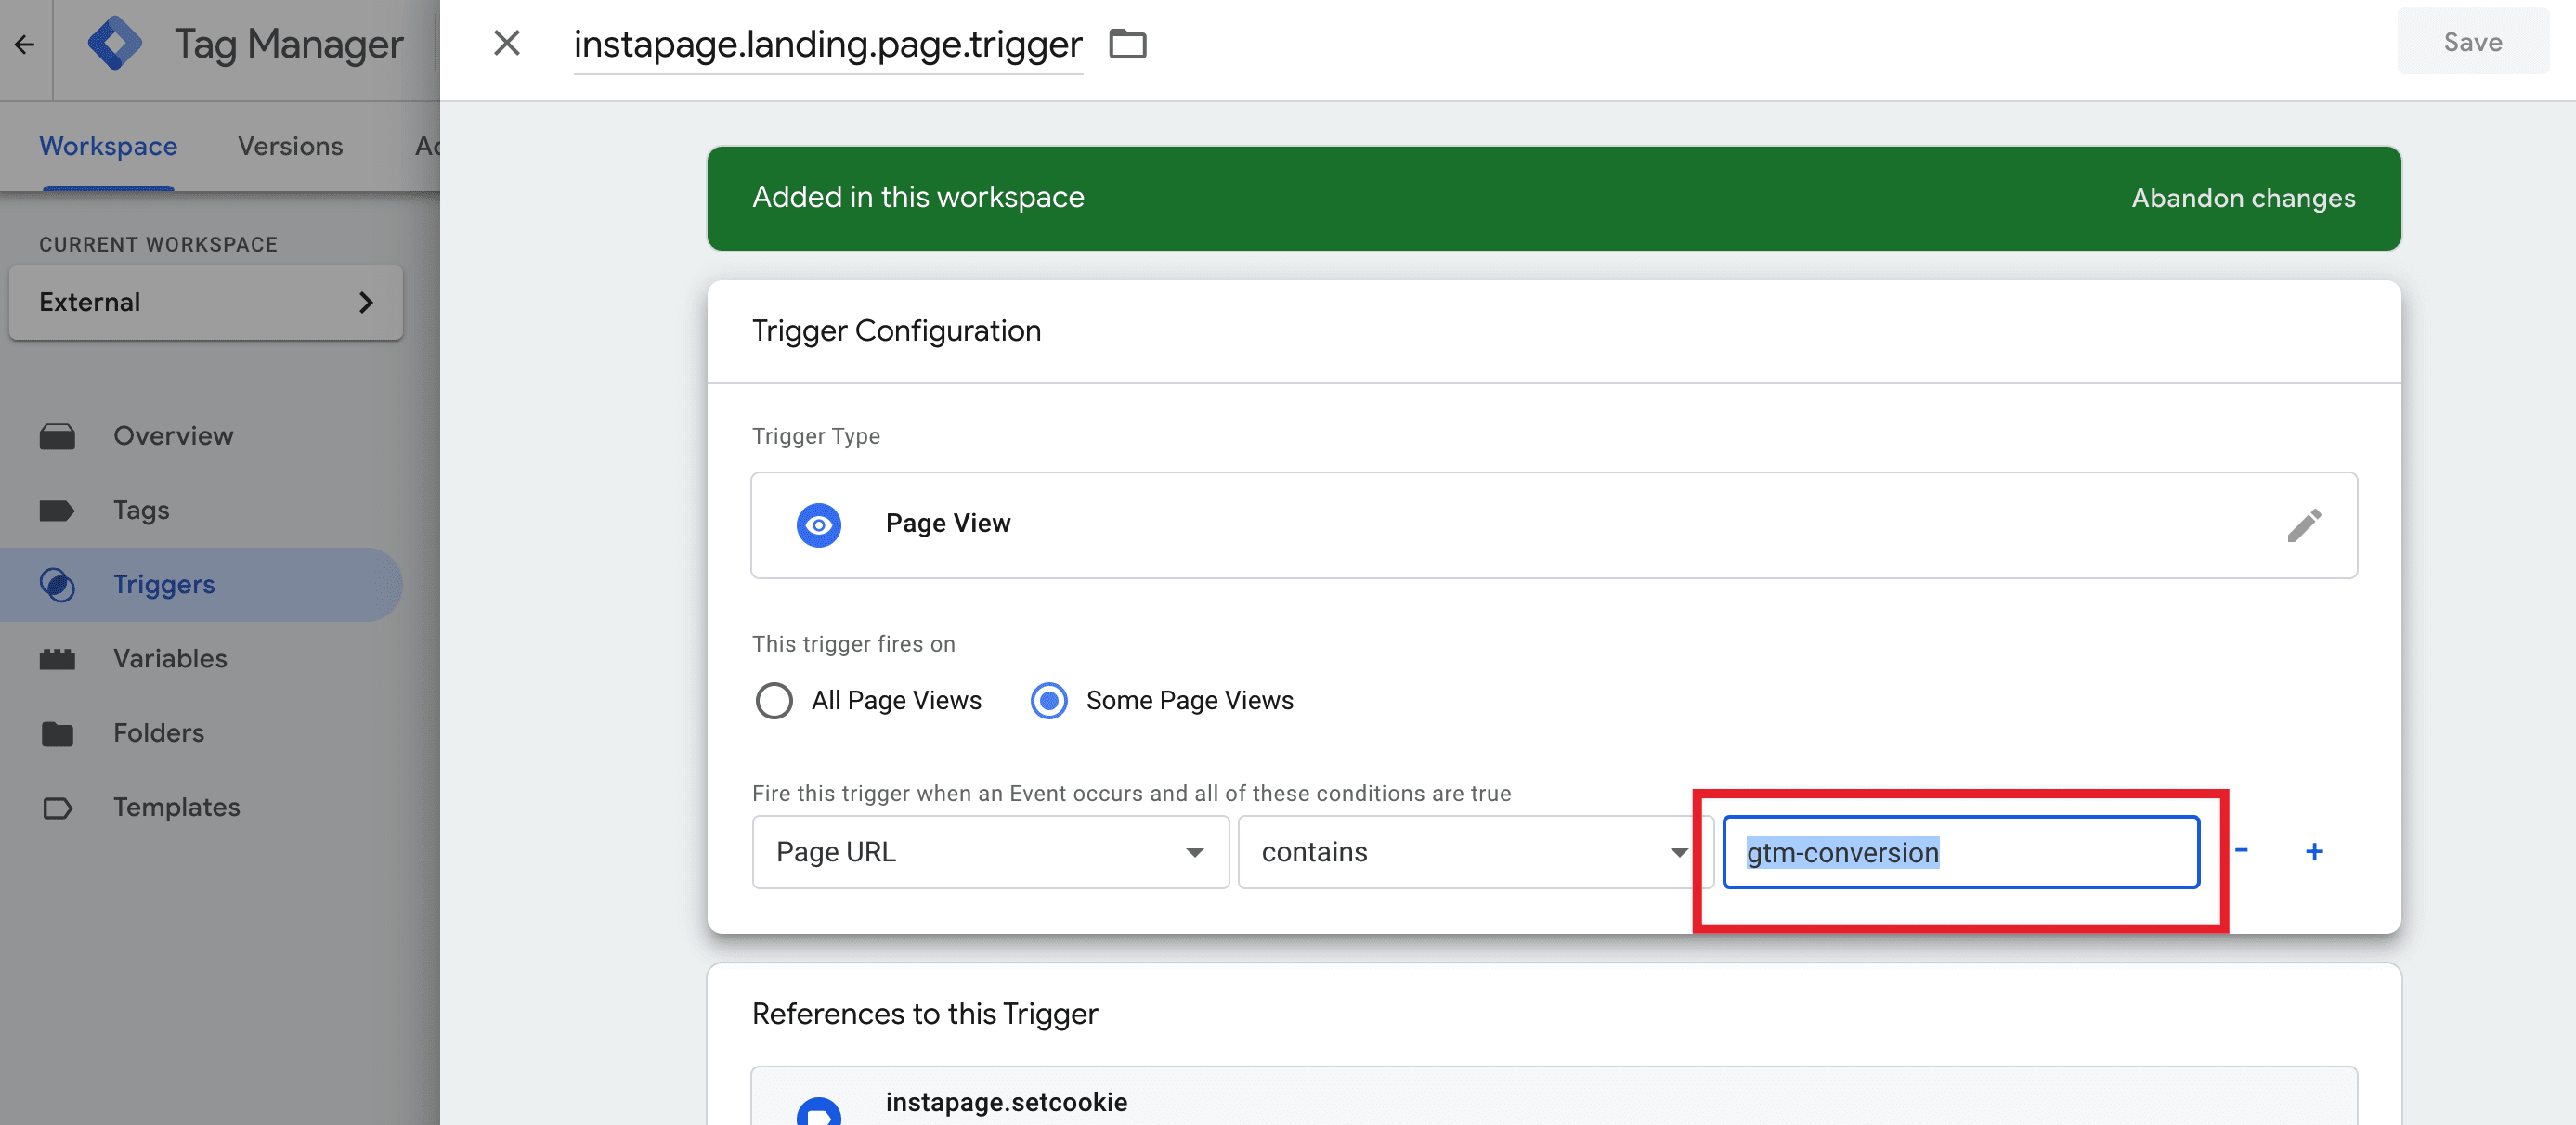The width and height of the screenshot is (2576, 1125).
Task: Open Variables in the sidebar
Action: pyautogui.click(x=200, y=659)
